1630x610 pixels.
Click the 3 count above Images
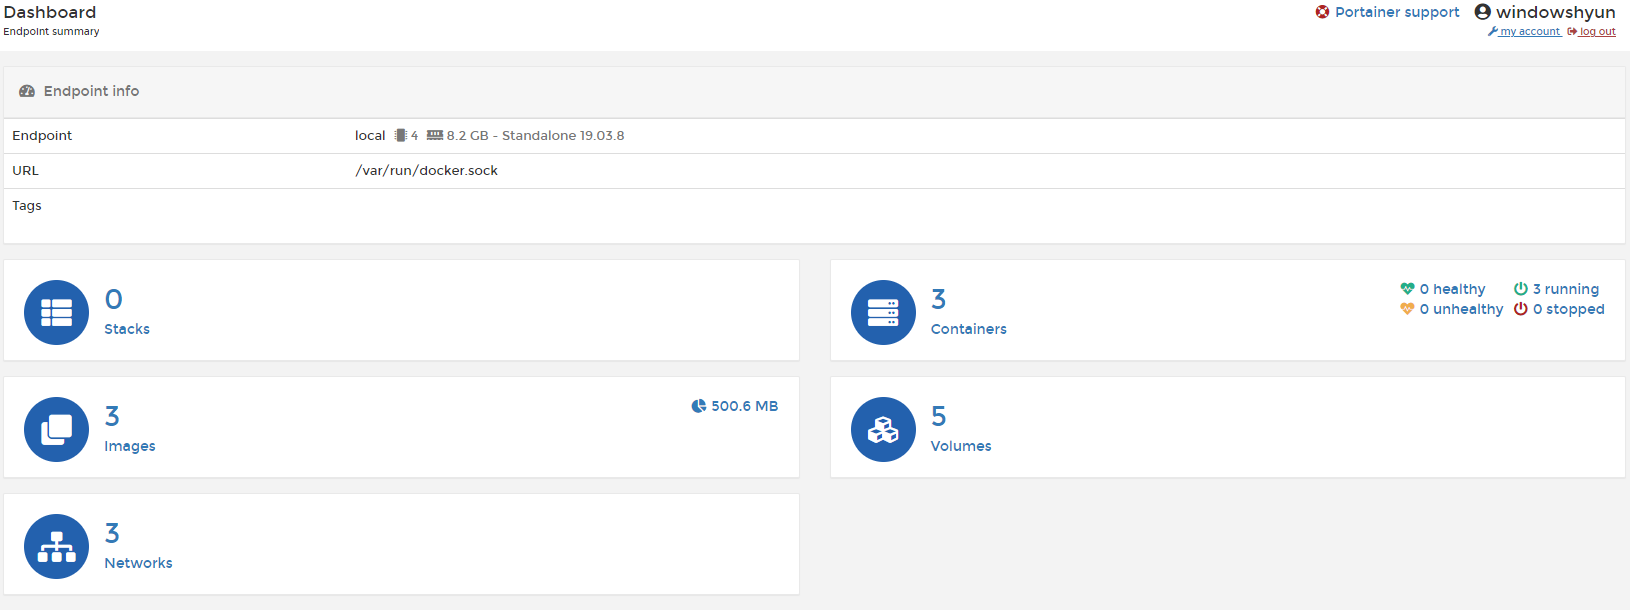(112, 416)
